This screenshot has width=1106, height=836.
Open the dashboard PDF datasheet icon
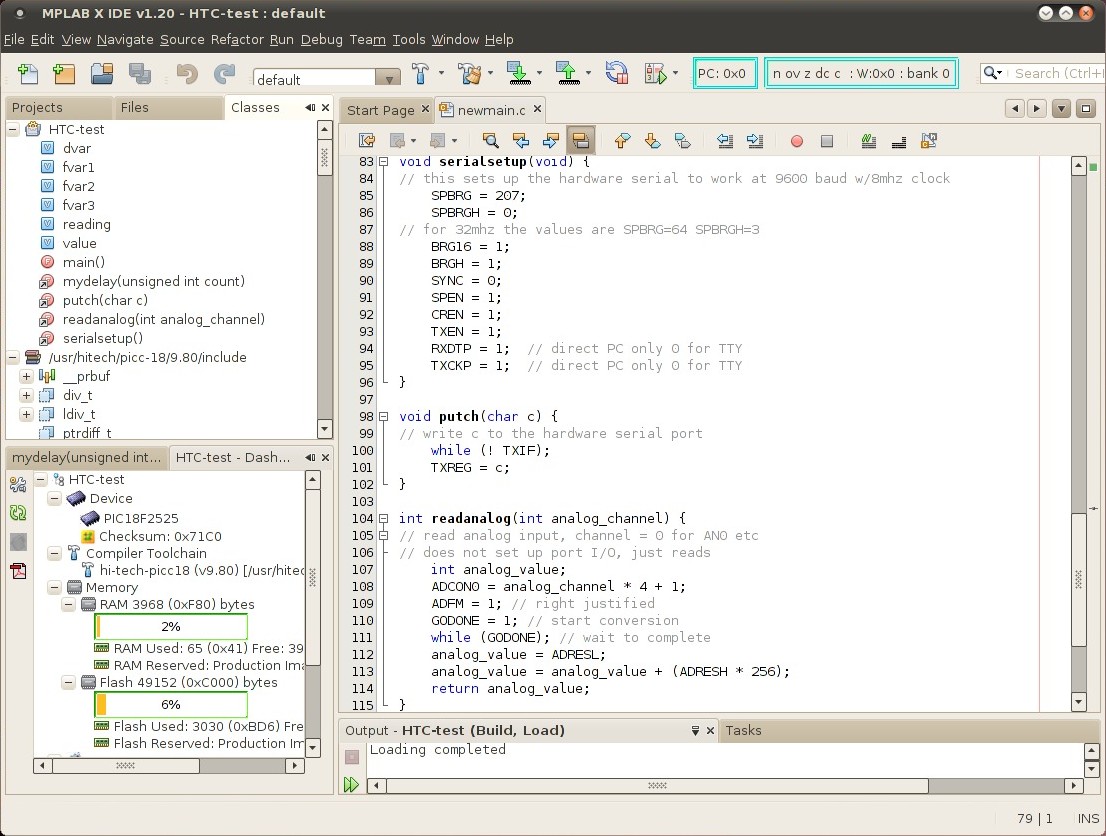(x=18, y=570)
